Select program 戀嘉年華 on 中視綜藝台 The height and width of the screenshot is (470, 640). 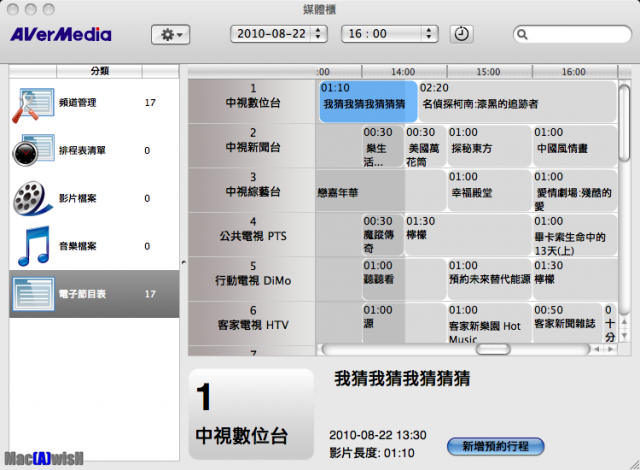point(380,191)
